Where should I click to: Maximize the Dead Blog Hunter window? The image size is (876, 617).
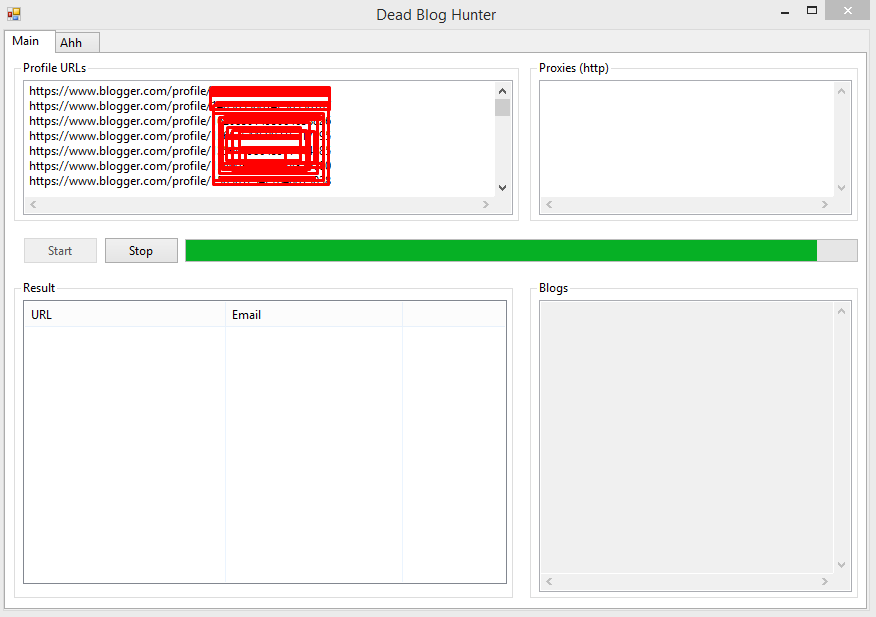coord(812,11)
